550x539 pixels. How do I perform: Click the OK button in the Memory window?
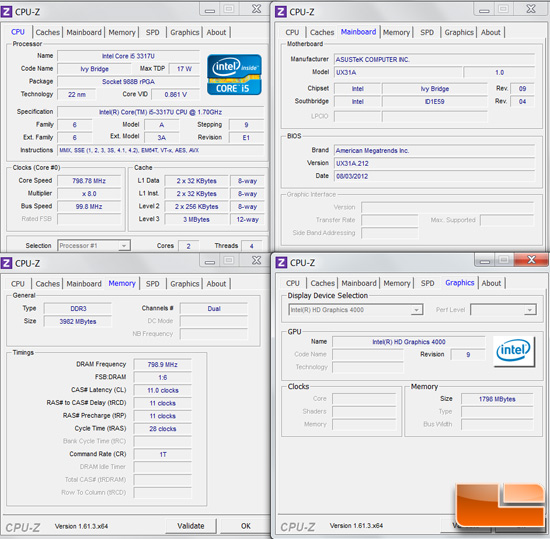(246, 526)
